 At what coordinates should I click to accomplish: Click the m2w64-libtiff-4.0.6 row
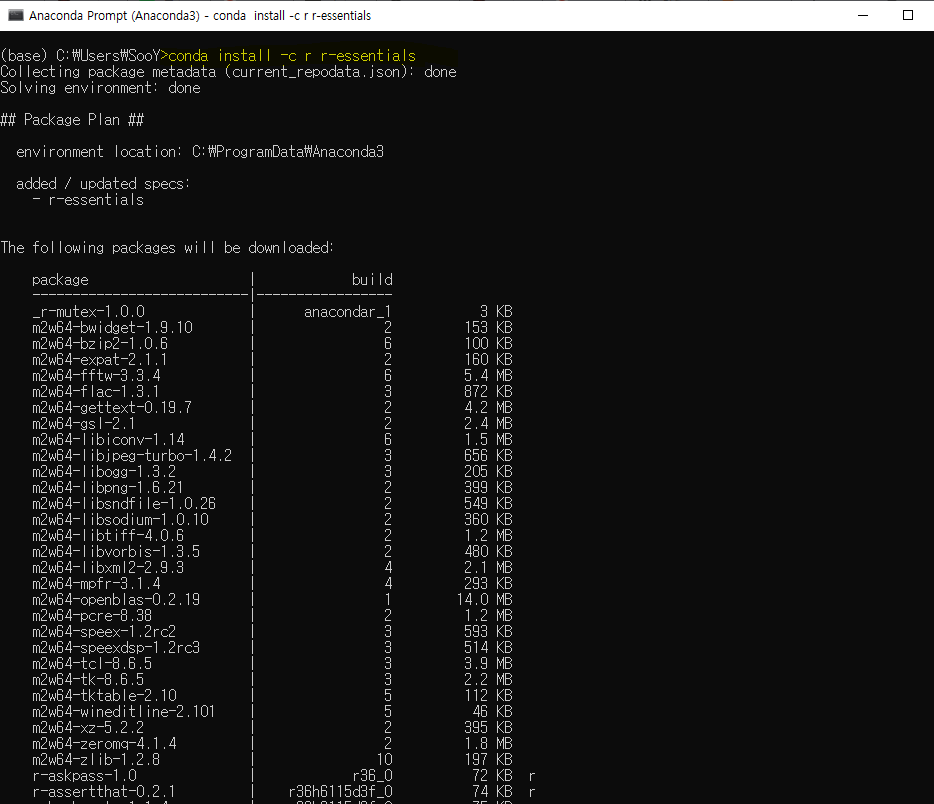(272, 536)
